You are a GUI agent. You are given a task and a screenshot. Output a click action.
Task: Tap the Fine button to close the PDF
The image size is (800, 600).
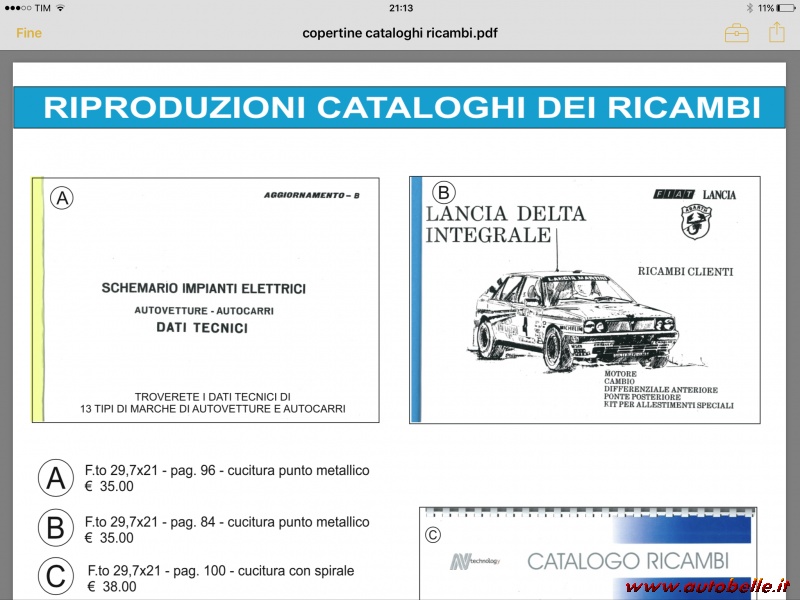click(29, 33)
